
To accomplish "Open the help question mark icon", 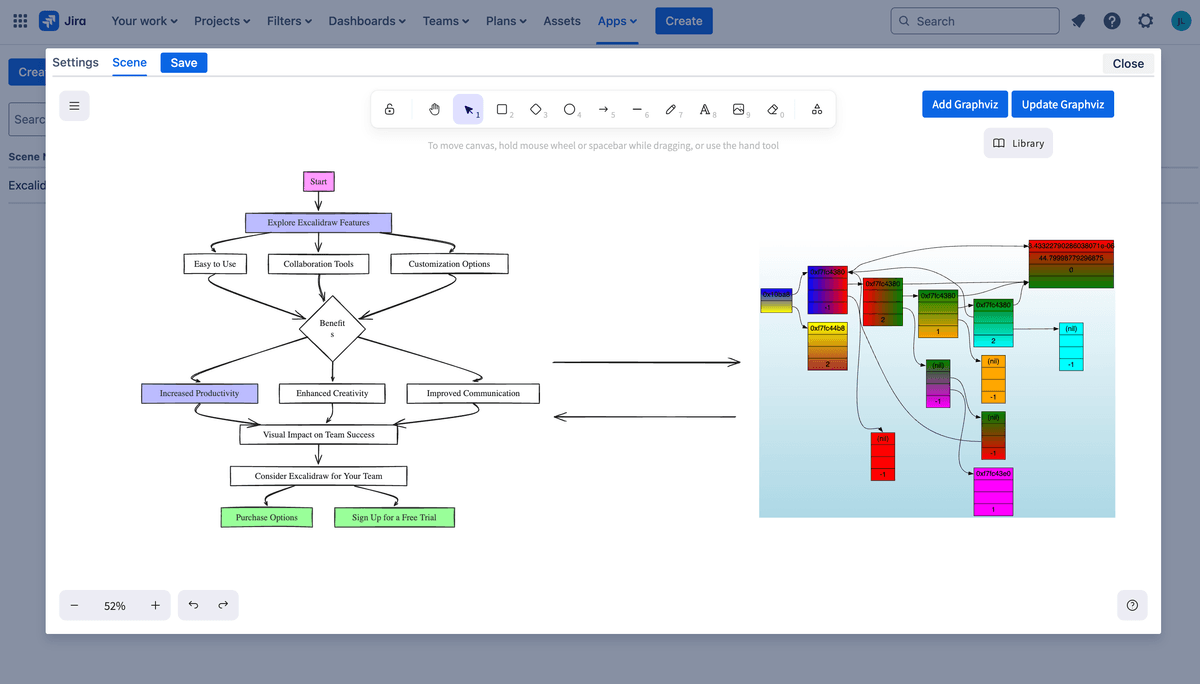I will click(1132, 605).
